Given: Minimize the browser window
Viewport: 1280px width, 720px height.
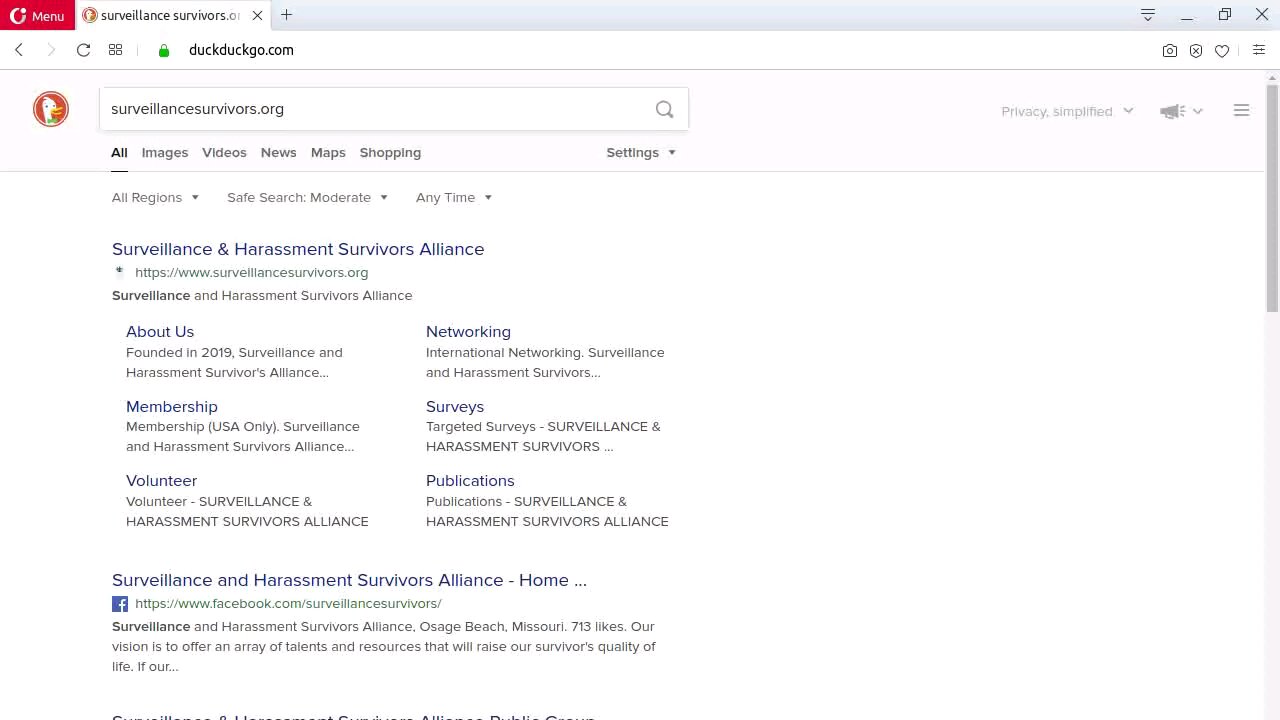Looking at the screenshot, I should [x=1187, y=15].
